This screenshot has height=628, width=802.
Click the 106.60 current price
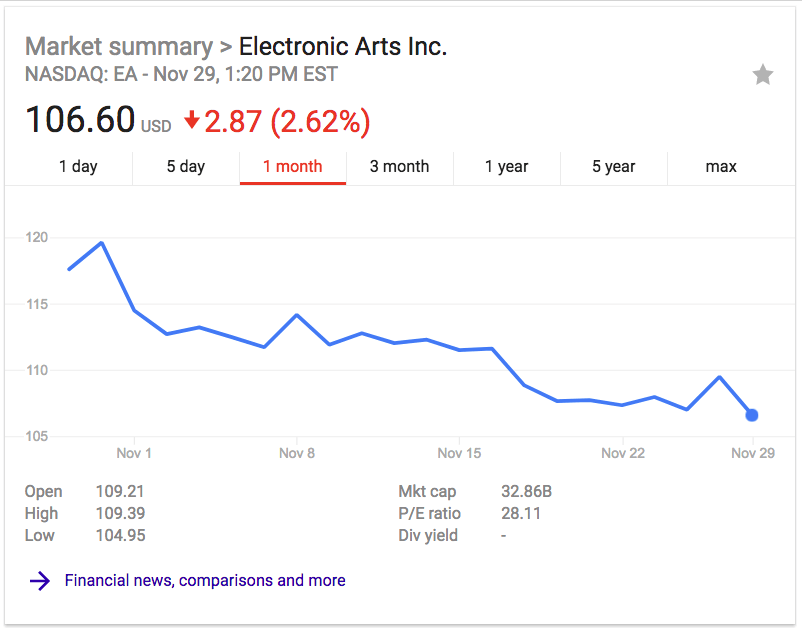click(x=80, y=120)
